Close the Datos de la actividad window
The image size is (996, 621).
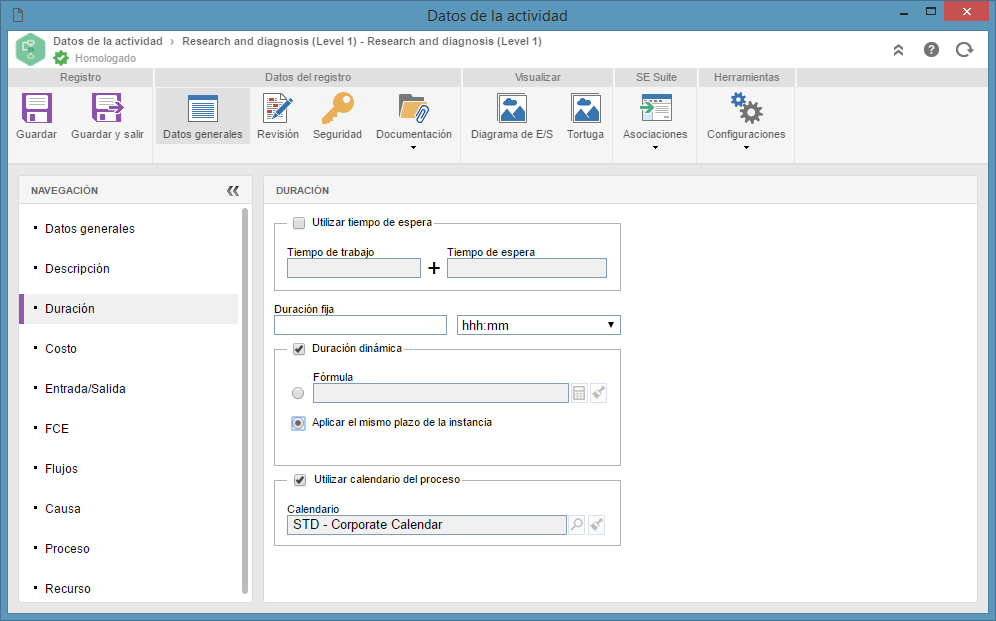click(x=967, y=11)
